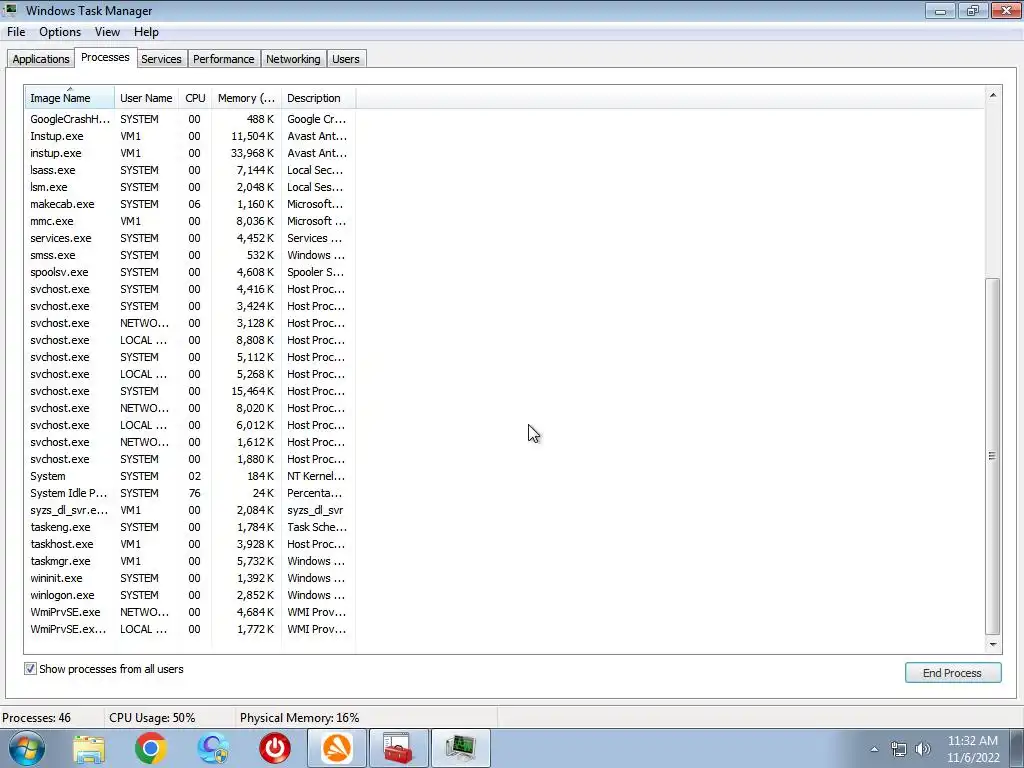Viewport: 1024px width, 768px height.
Task: Click the shield browser icon in taskbar
Action: (x=213, y=748)
